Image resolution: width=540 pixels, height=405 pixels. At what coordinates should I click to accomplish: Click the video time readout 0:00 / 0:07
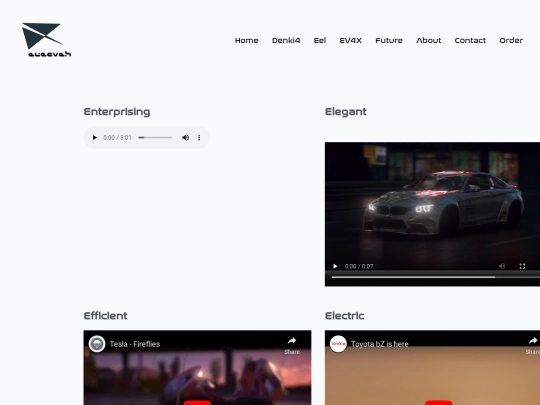[x=359, y=266]
